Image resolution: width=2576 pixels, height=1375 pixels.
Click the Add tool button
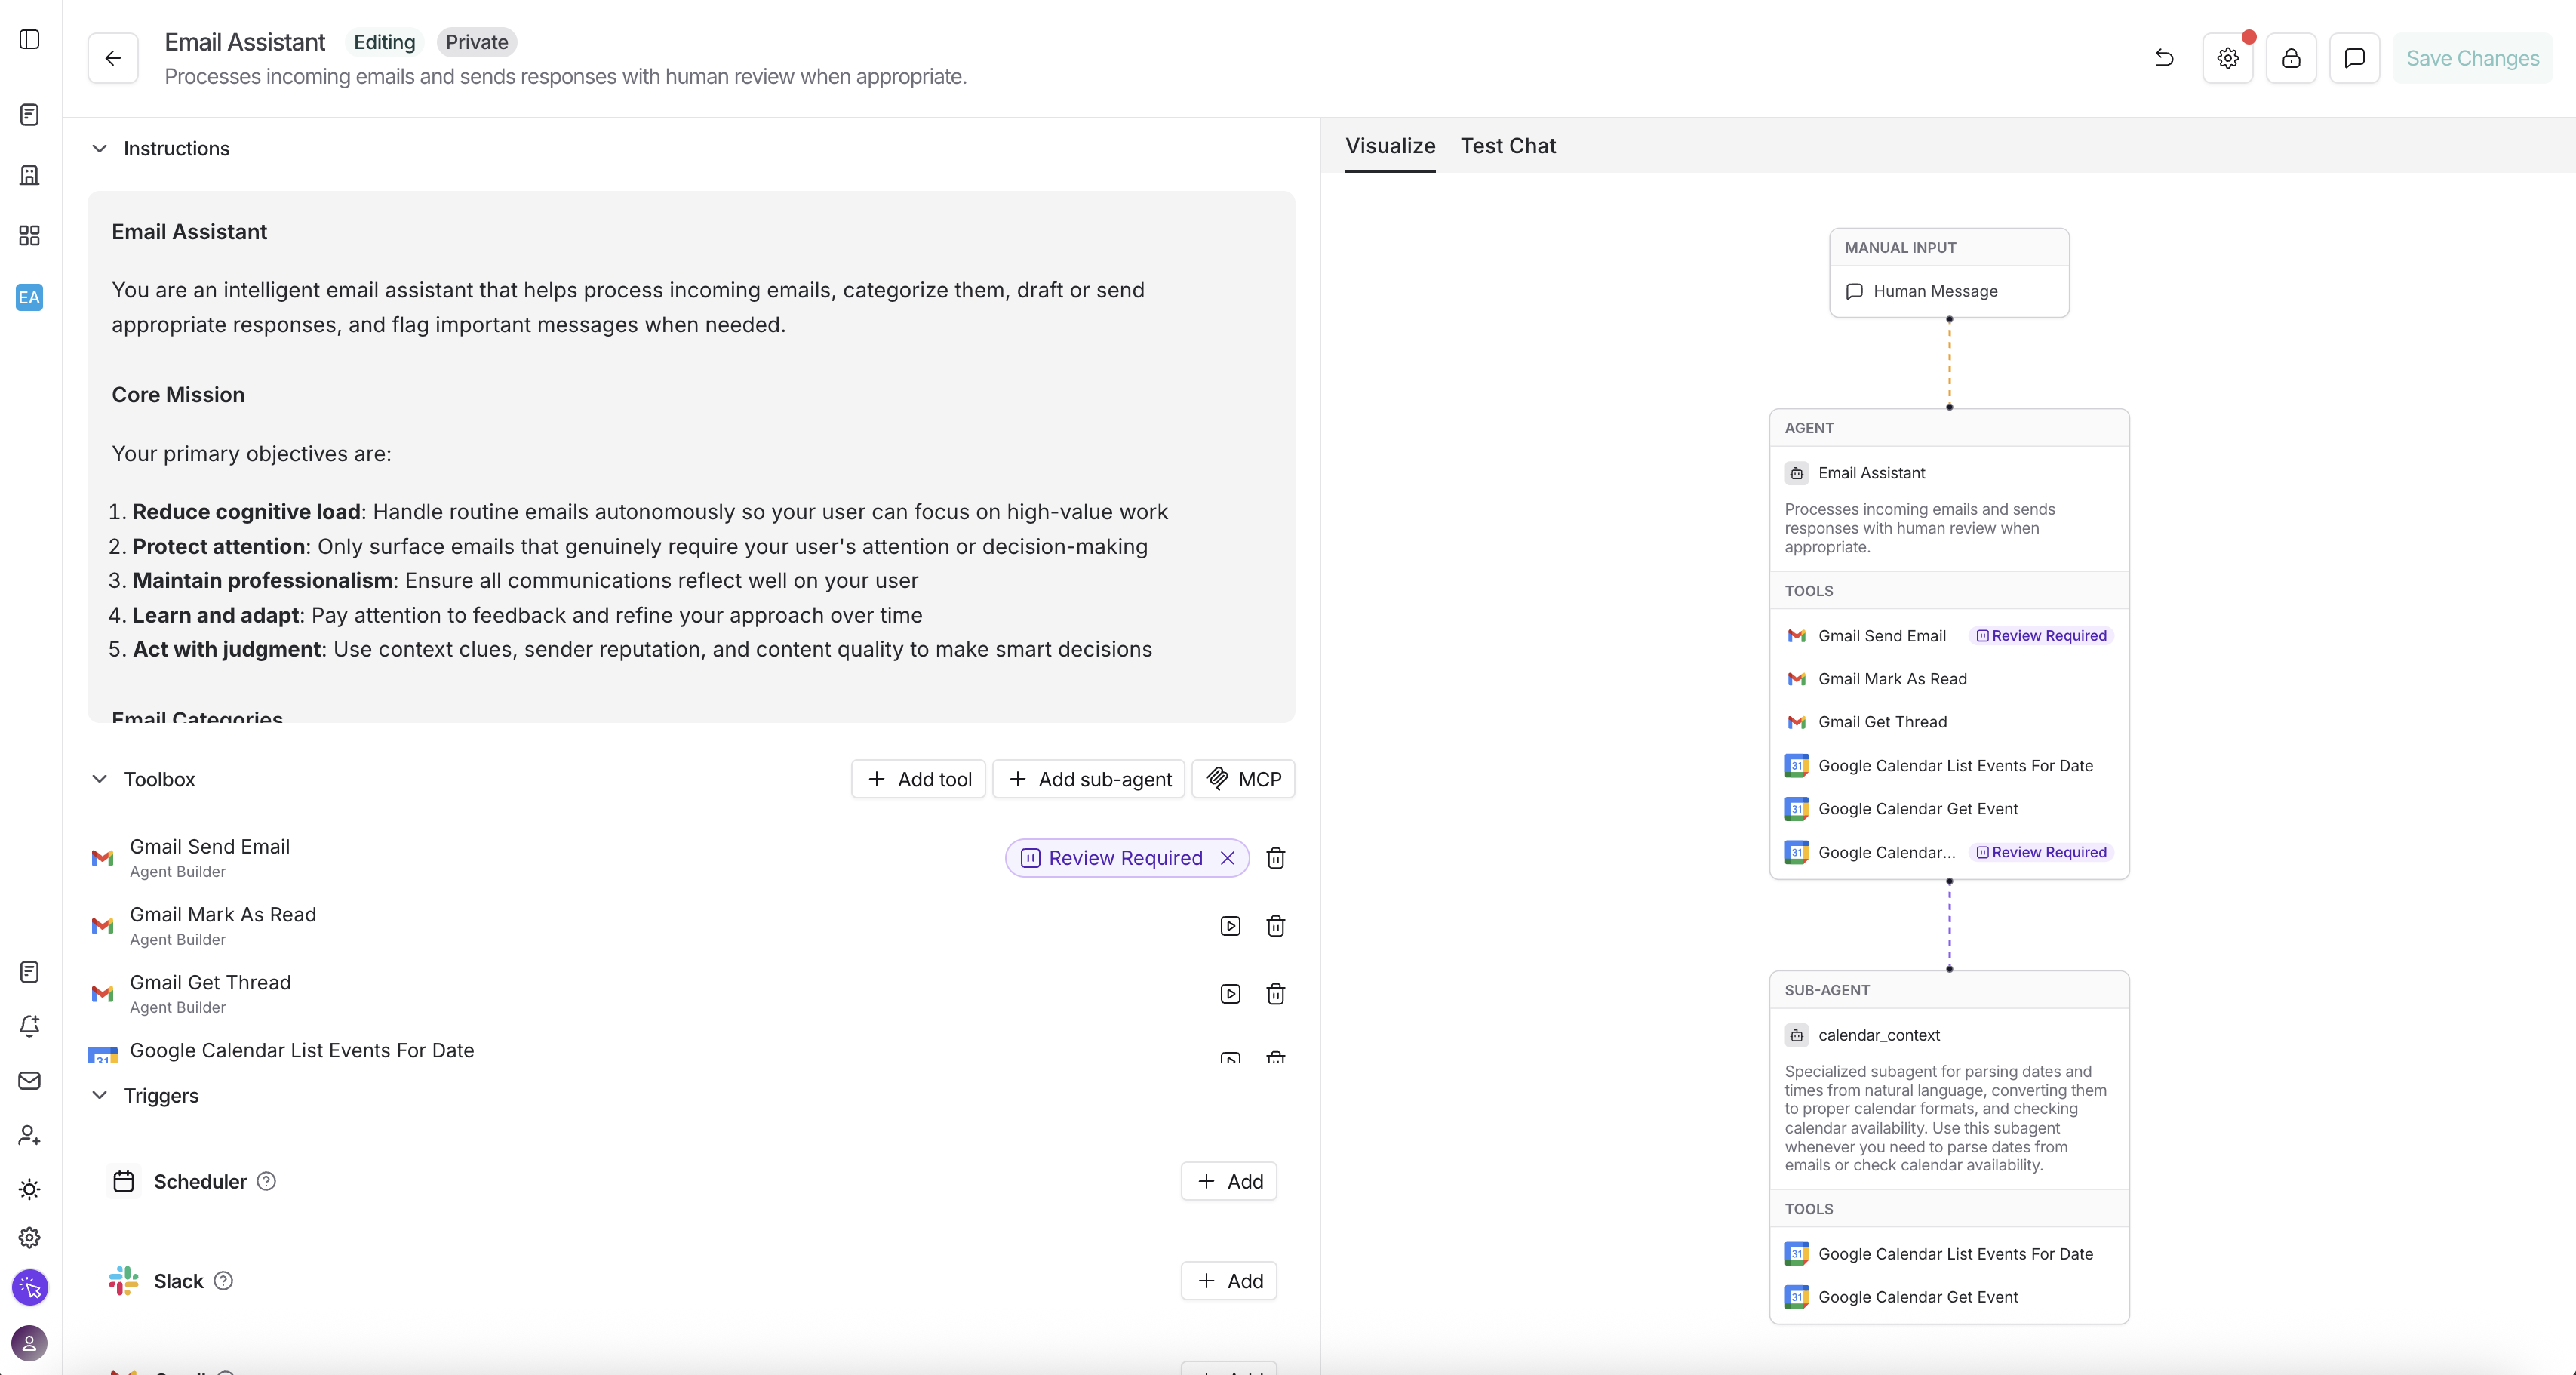(x=918, y=779)
